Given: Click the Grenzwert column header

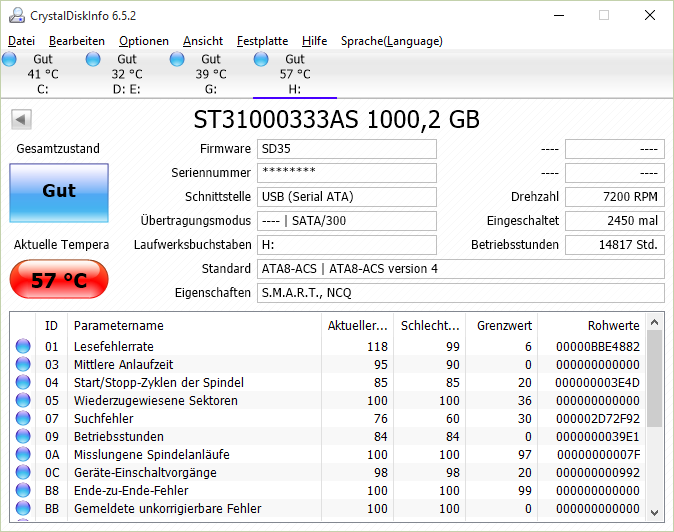Looking at the screenshot, I should tap(502, 326).
